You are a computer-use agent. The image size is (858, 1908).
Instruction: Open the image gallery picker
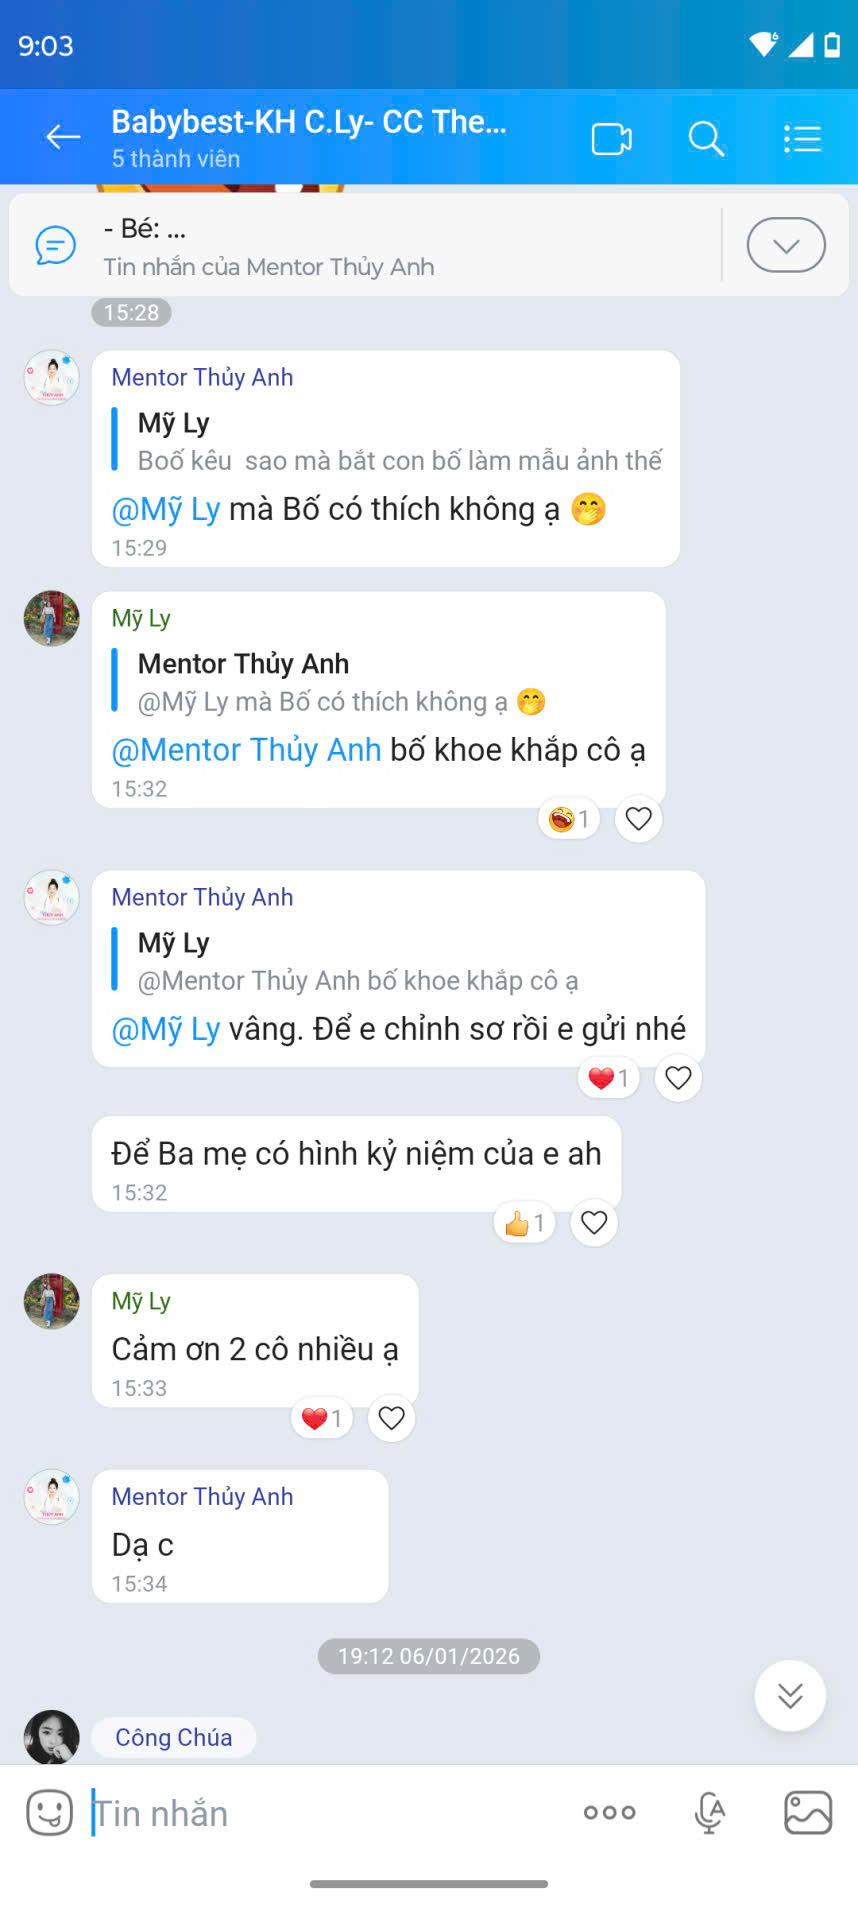(x=808, y=1812)
